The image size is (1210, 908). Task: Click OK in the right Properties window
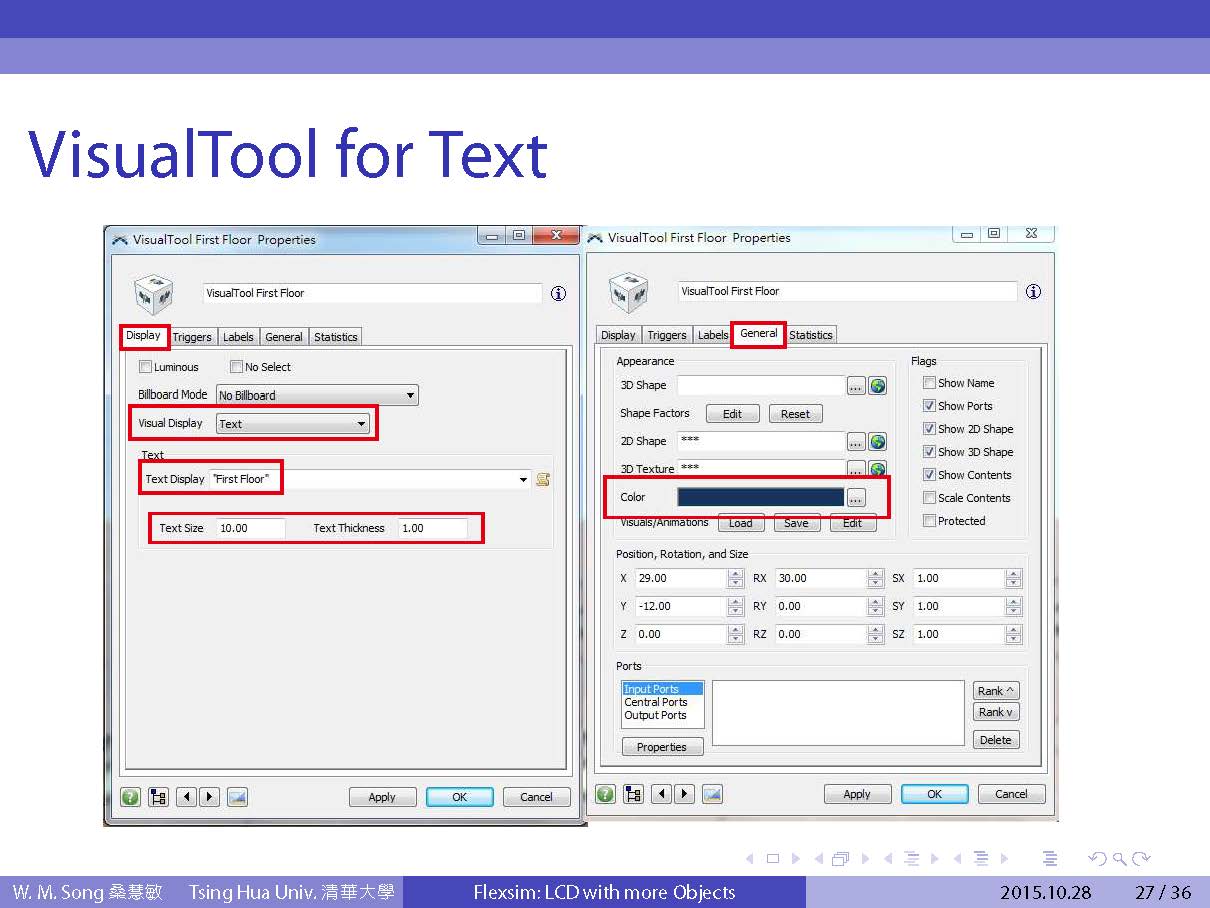coord(934,794)
